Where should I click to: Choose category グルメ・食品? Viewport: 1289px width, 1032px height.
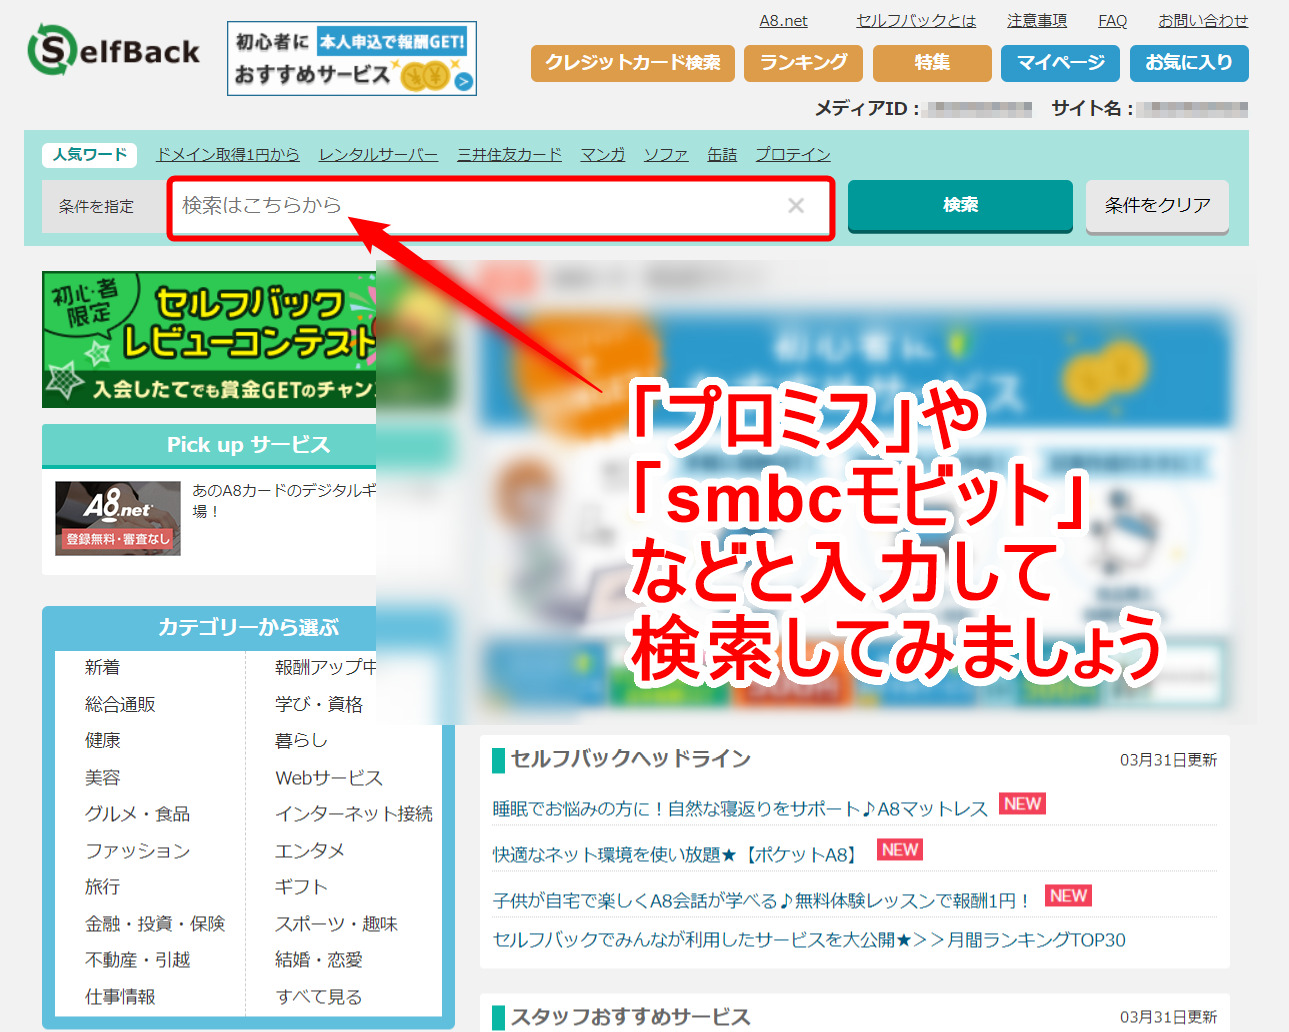(137, 815)
